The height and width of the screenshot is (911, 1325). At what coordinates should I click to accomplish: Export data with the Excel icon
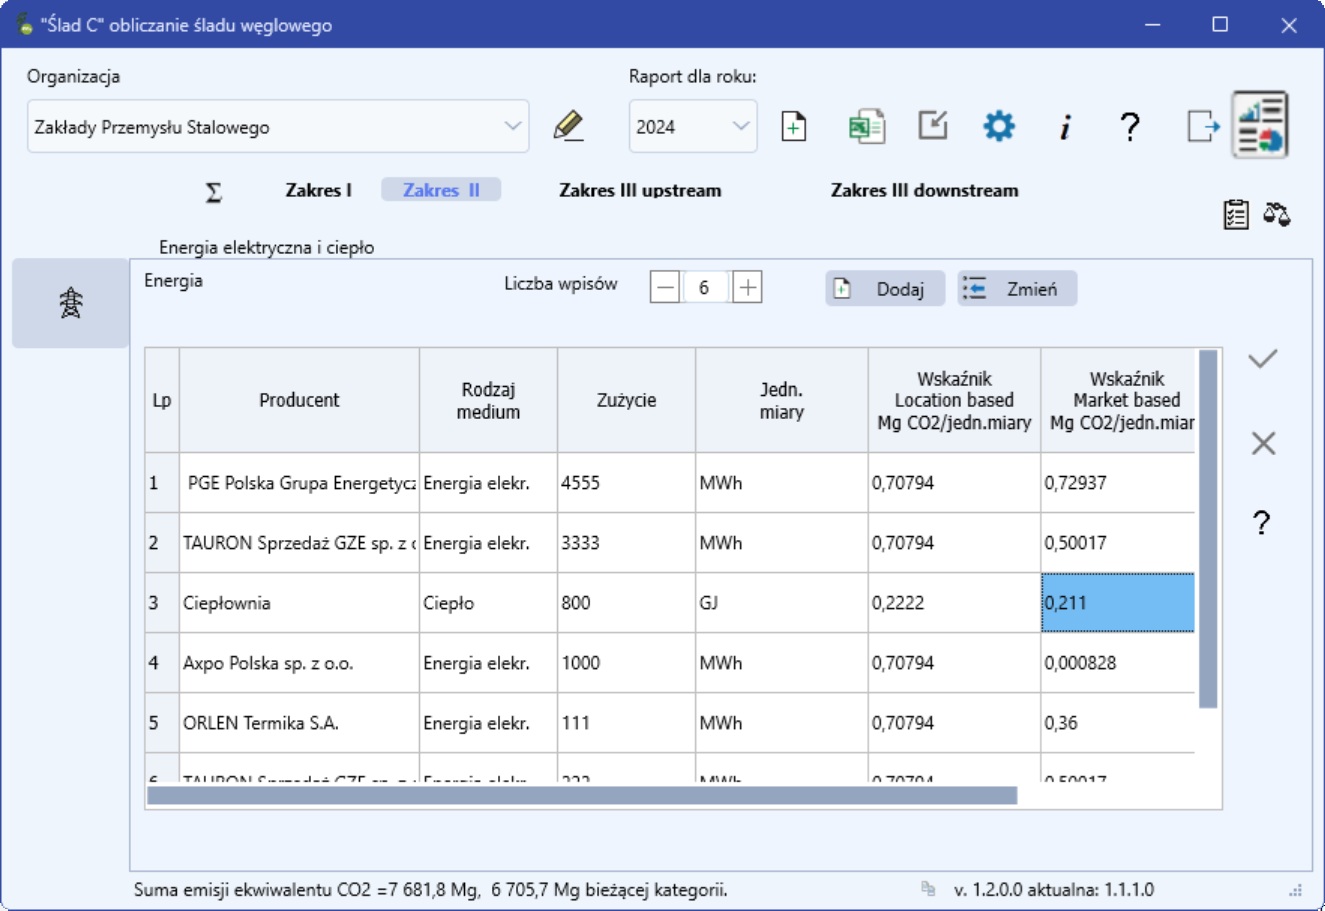(x=866, y=127)
